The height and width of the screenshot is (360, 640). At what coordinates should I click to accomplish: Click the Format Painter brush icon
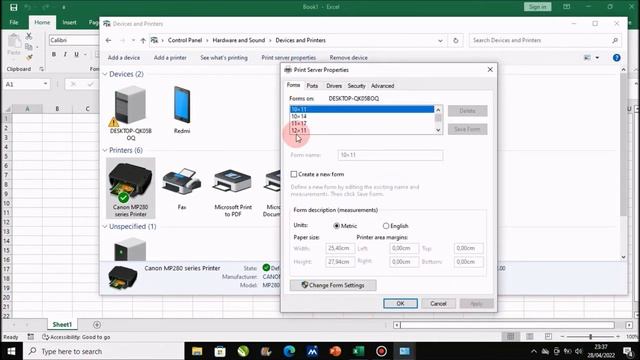[29, 58]
